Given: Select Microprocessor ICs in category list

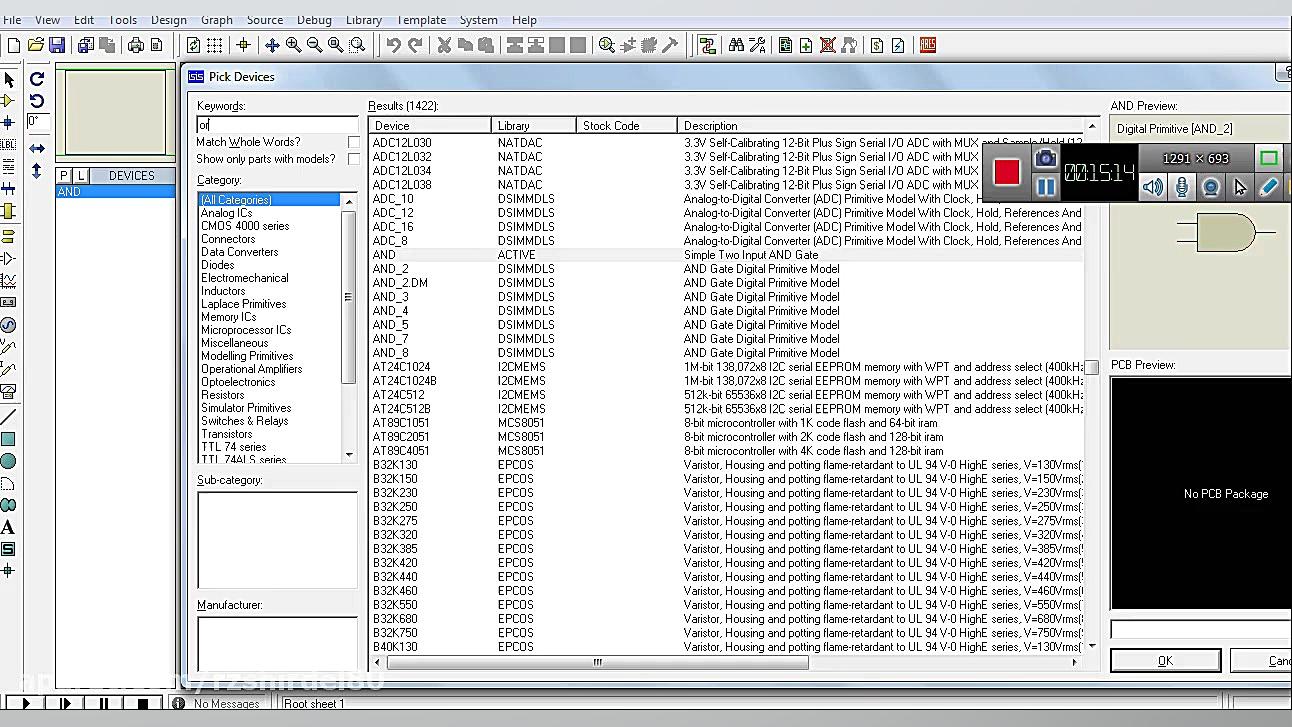Looking at the screenshot, I should (x=246, y=330).
